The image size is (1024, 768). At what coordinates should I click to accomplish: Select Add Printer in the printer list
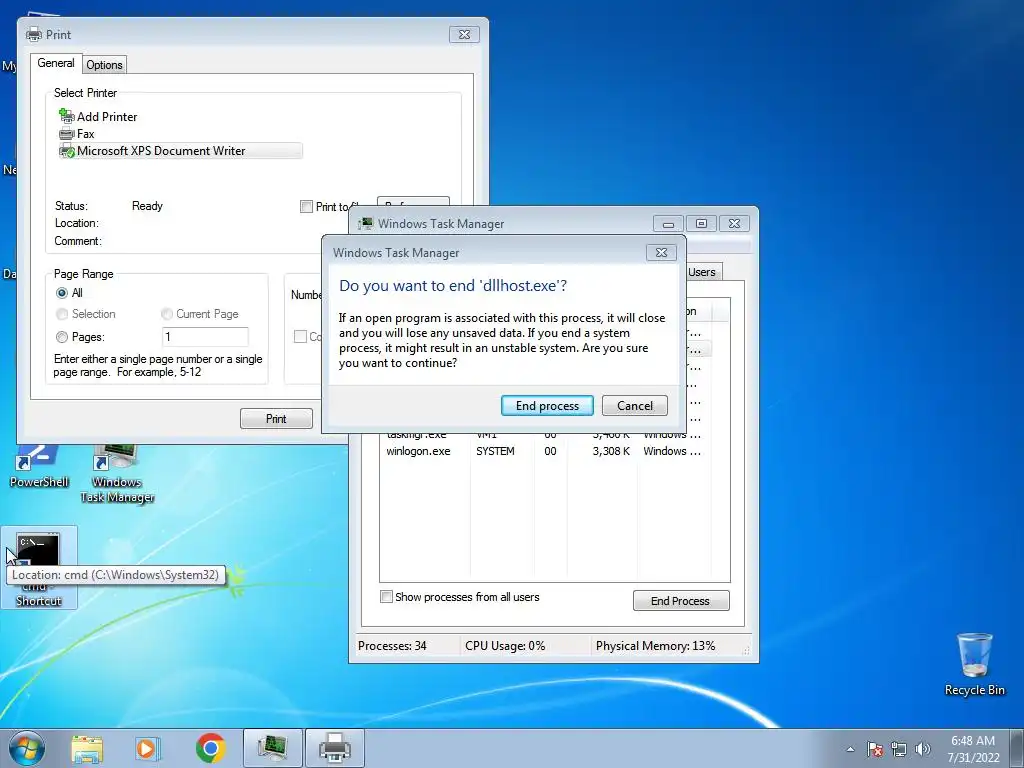(98, 117)
